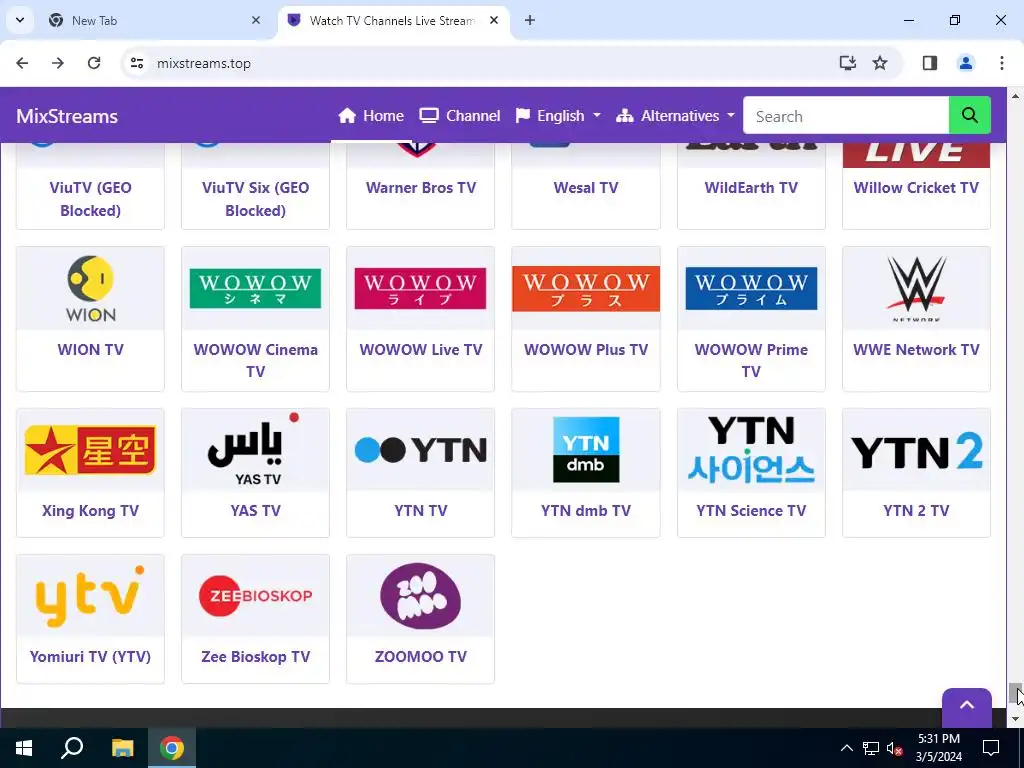Go to Home in navbar
The height and width of the screenshot is (768, 1024).
point(370,116)
